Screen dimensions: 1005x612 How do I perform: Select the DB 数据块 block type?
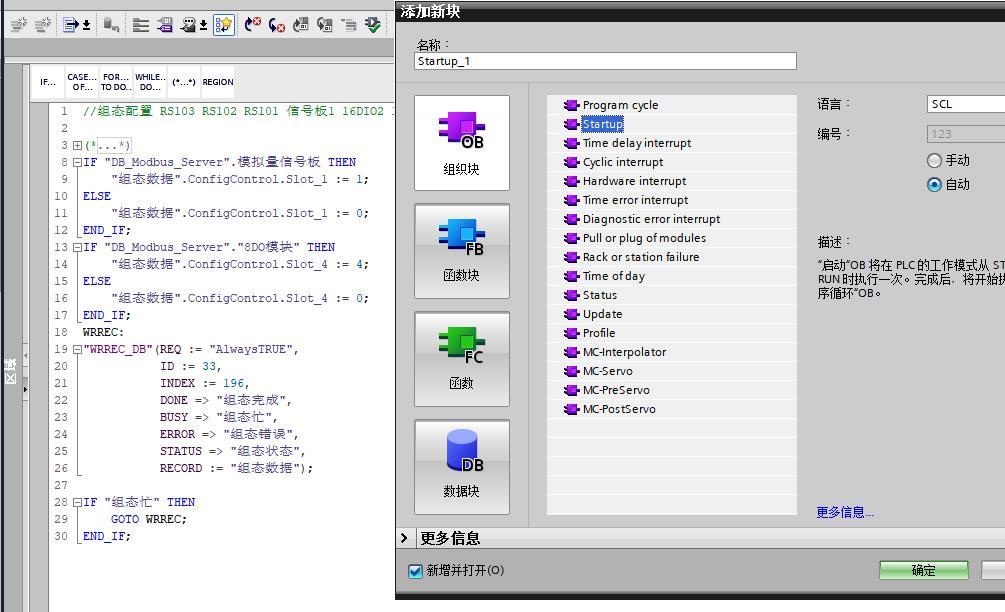461,467
